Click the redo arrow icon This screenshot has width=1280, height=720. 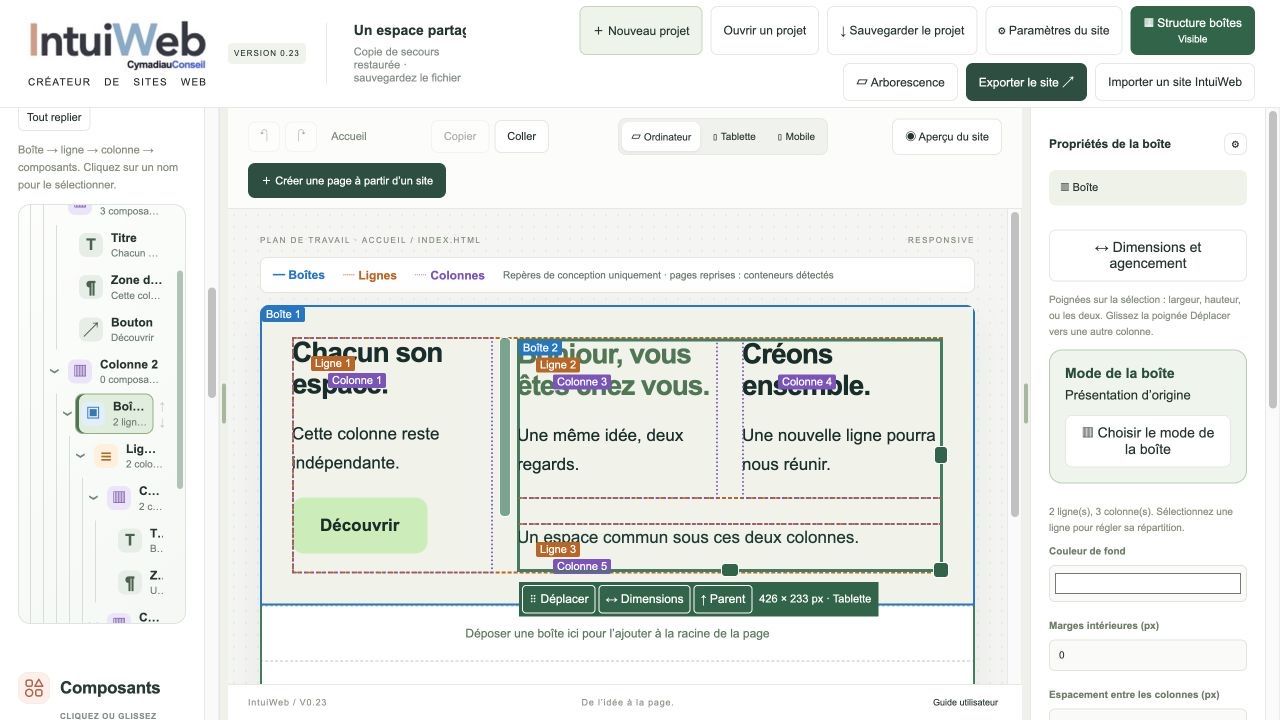pos(301,136)
